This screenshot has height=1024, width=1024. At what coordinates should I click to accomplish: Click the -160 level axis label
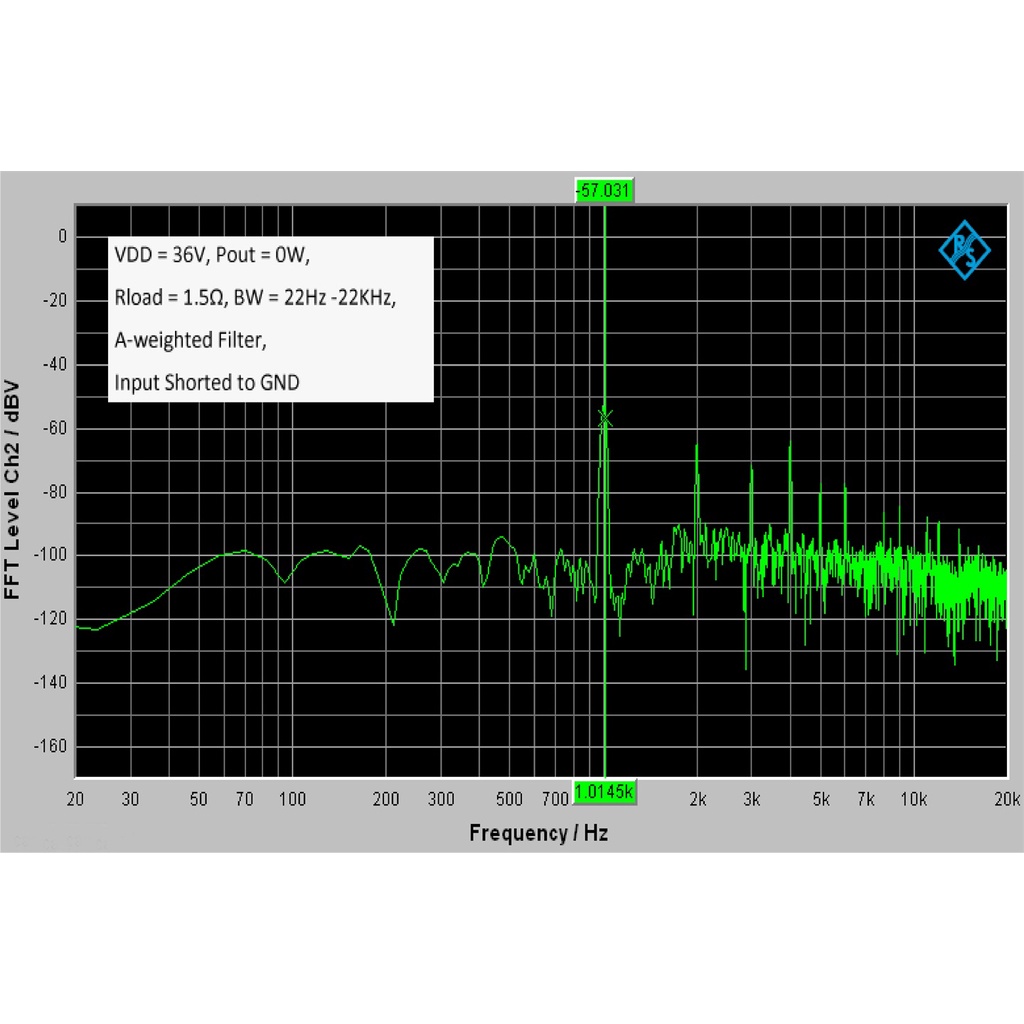(x=50, y=746)
